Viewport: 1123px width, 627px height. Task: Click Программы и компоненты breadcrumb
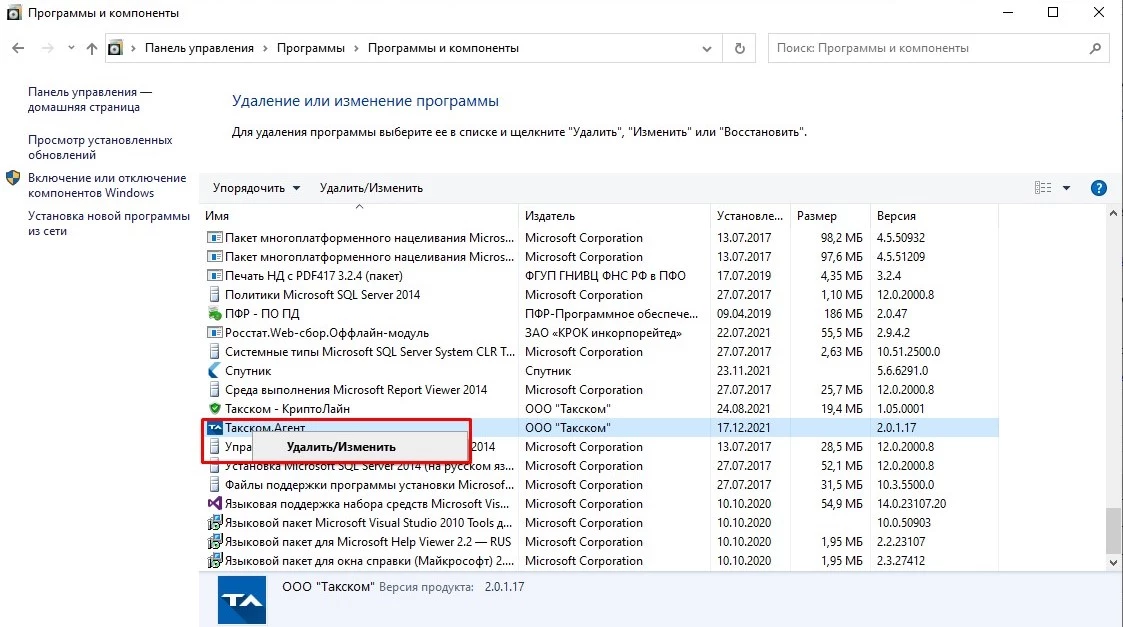click(x=443, y=48)
